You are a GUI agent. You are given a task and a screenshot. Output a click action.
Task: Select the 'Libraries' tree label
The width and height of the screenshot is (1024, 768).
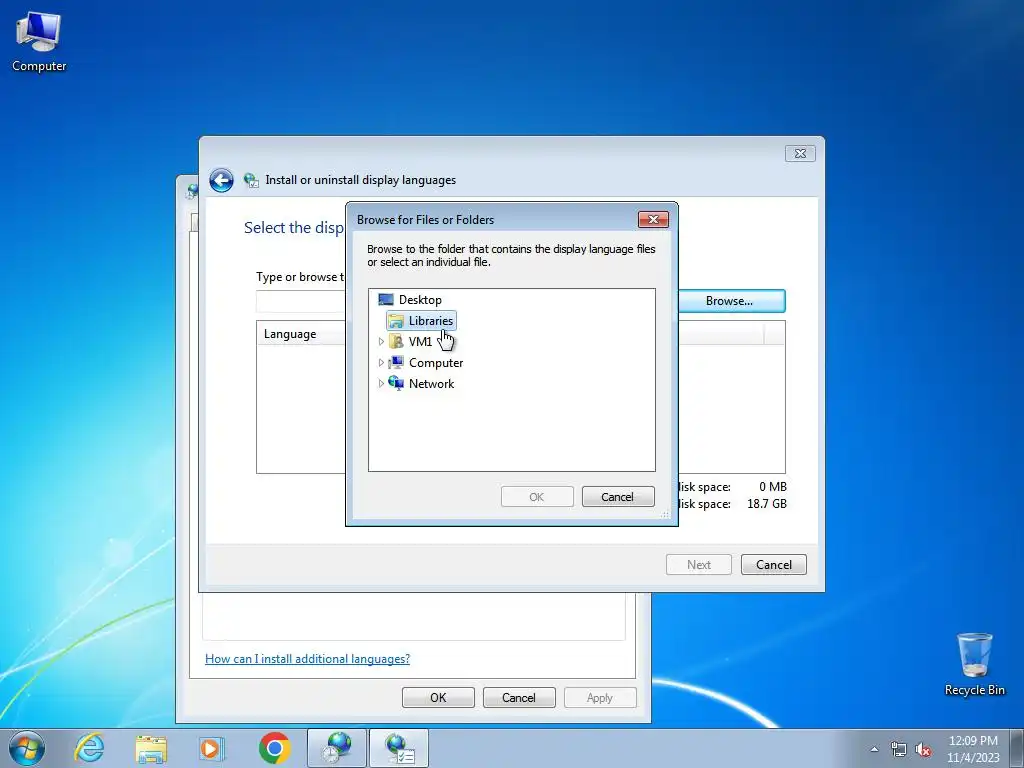point(430,321)
